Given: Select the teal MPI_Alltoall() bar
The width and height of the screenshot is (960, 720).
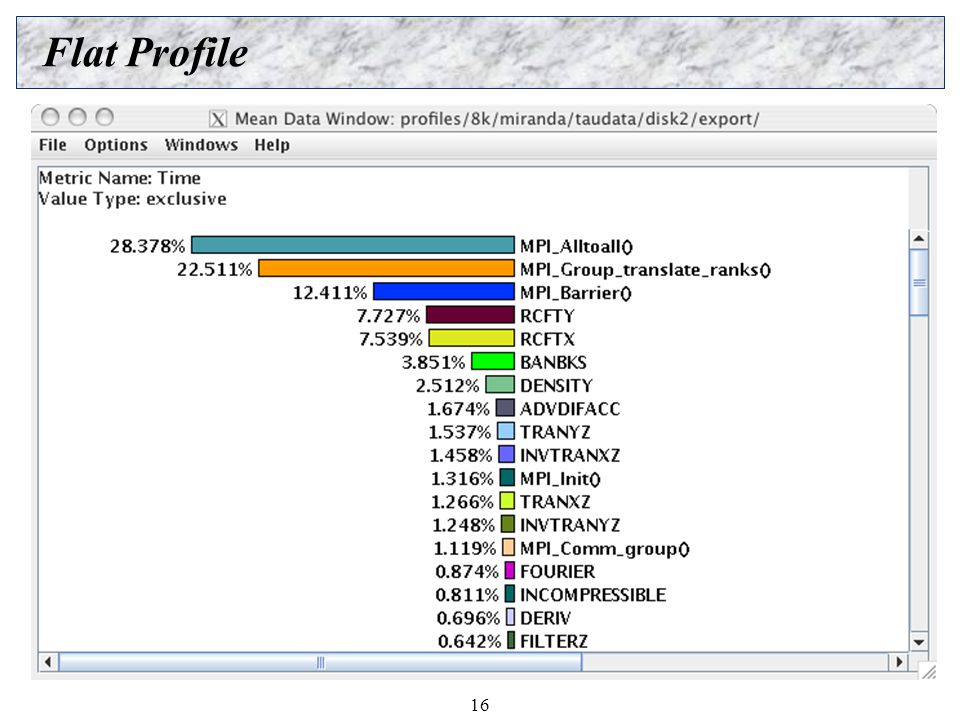Looking at the screenshot, I should [353, 245].
